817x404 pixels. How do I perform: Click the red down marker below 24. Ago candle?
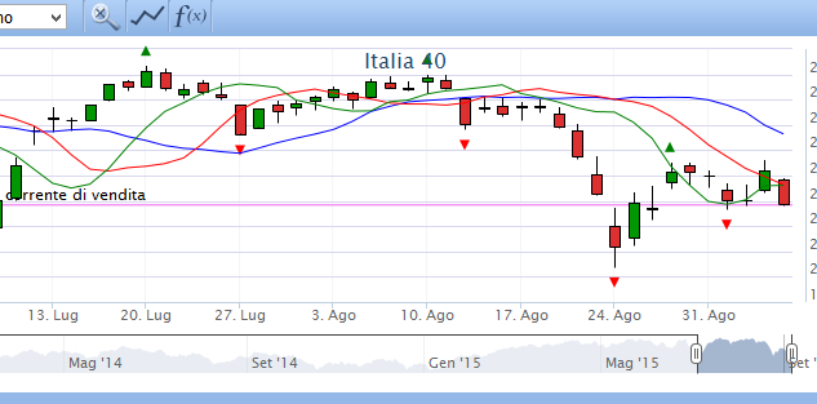pyautogui.click(x=614, y=282)
